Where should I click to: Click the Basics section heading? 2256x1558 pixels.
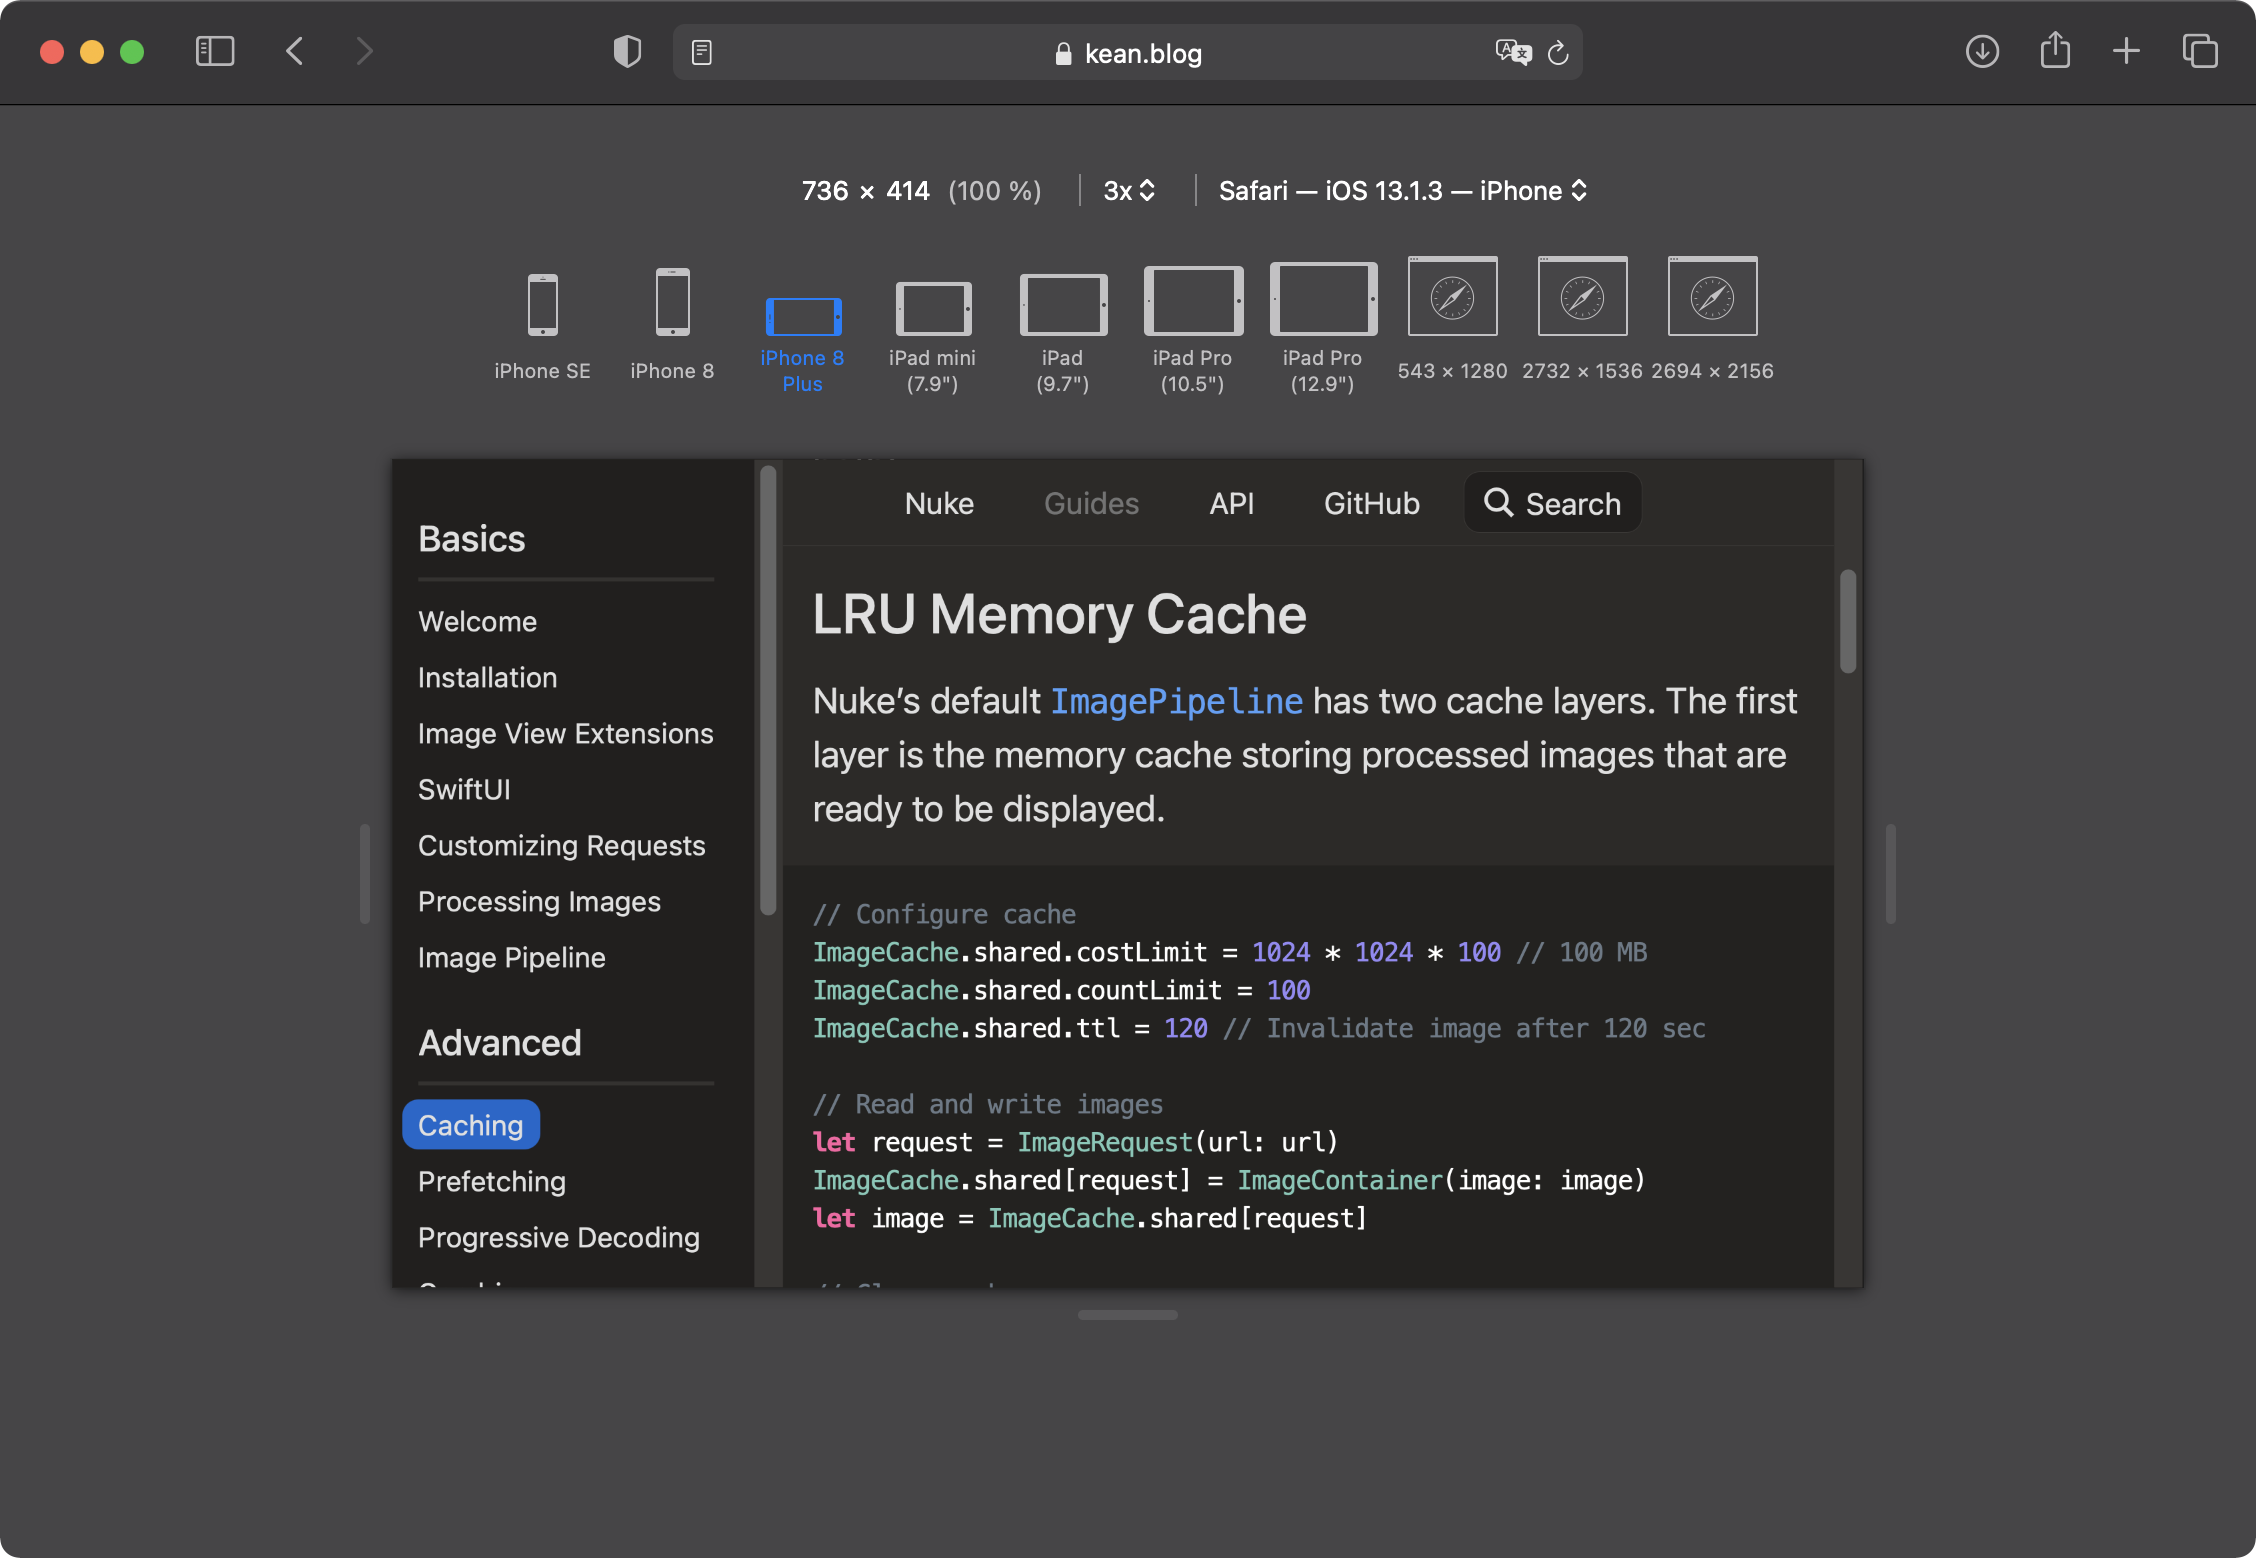pyautogui.click(x=471, y=539)
